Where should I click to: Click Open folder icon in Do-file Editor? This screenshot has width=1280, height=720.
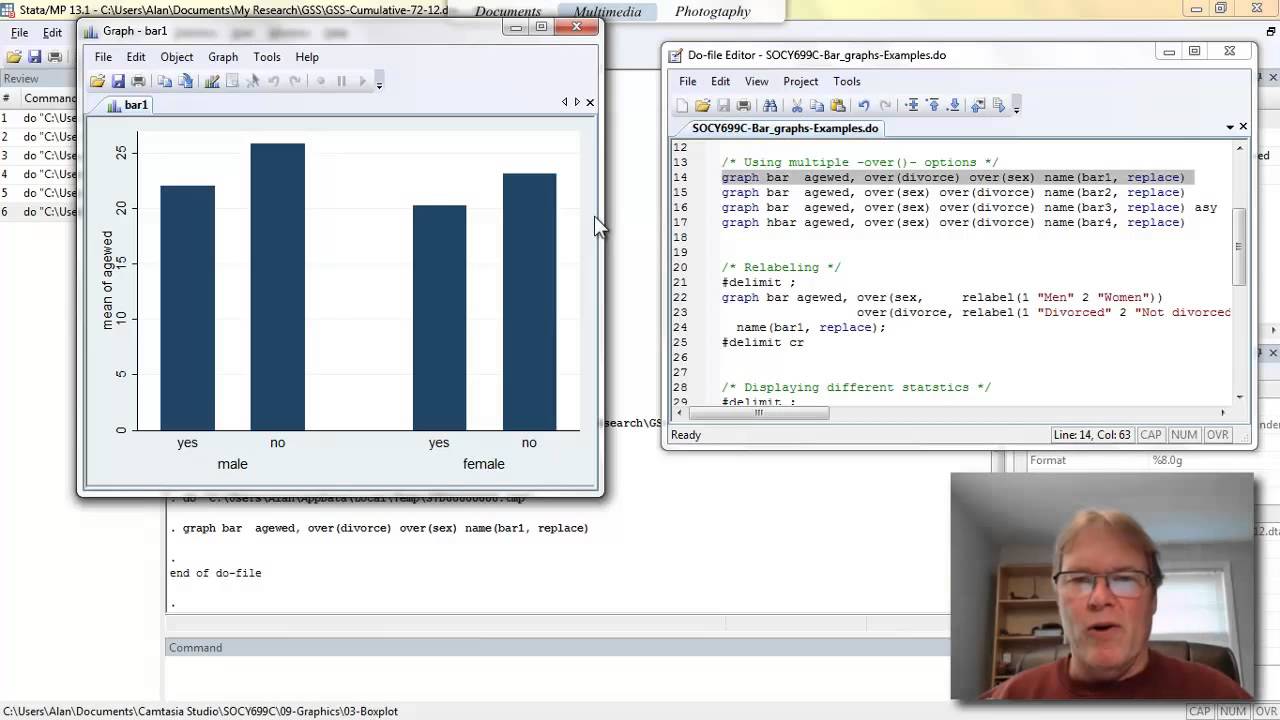(x=702, y=105)
